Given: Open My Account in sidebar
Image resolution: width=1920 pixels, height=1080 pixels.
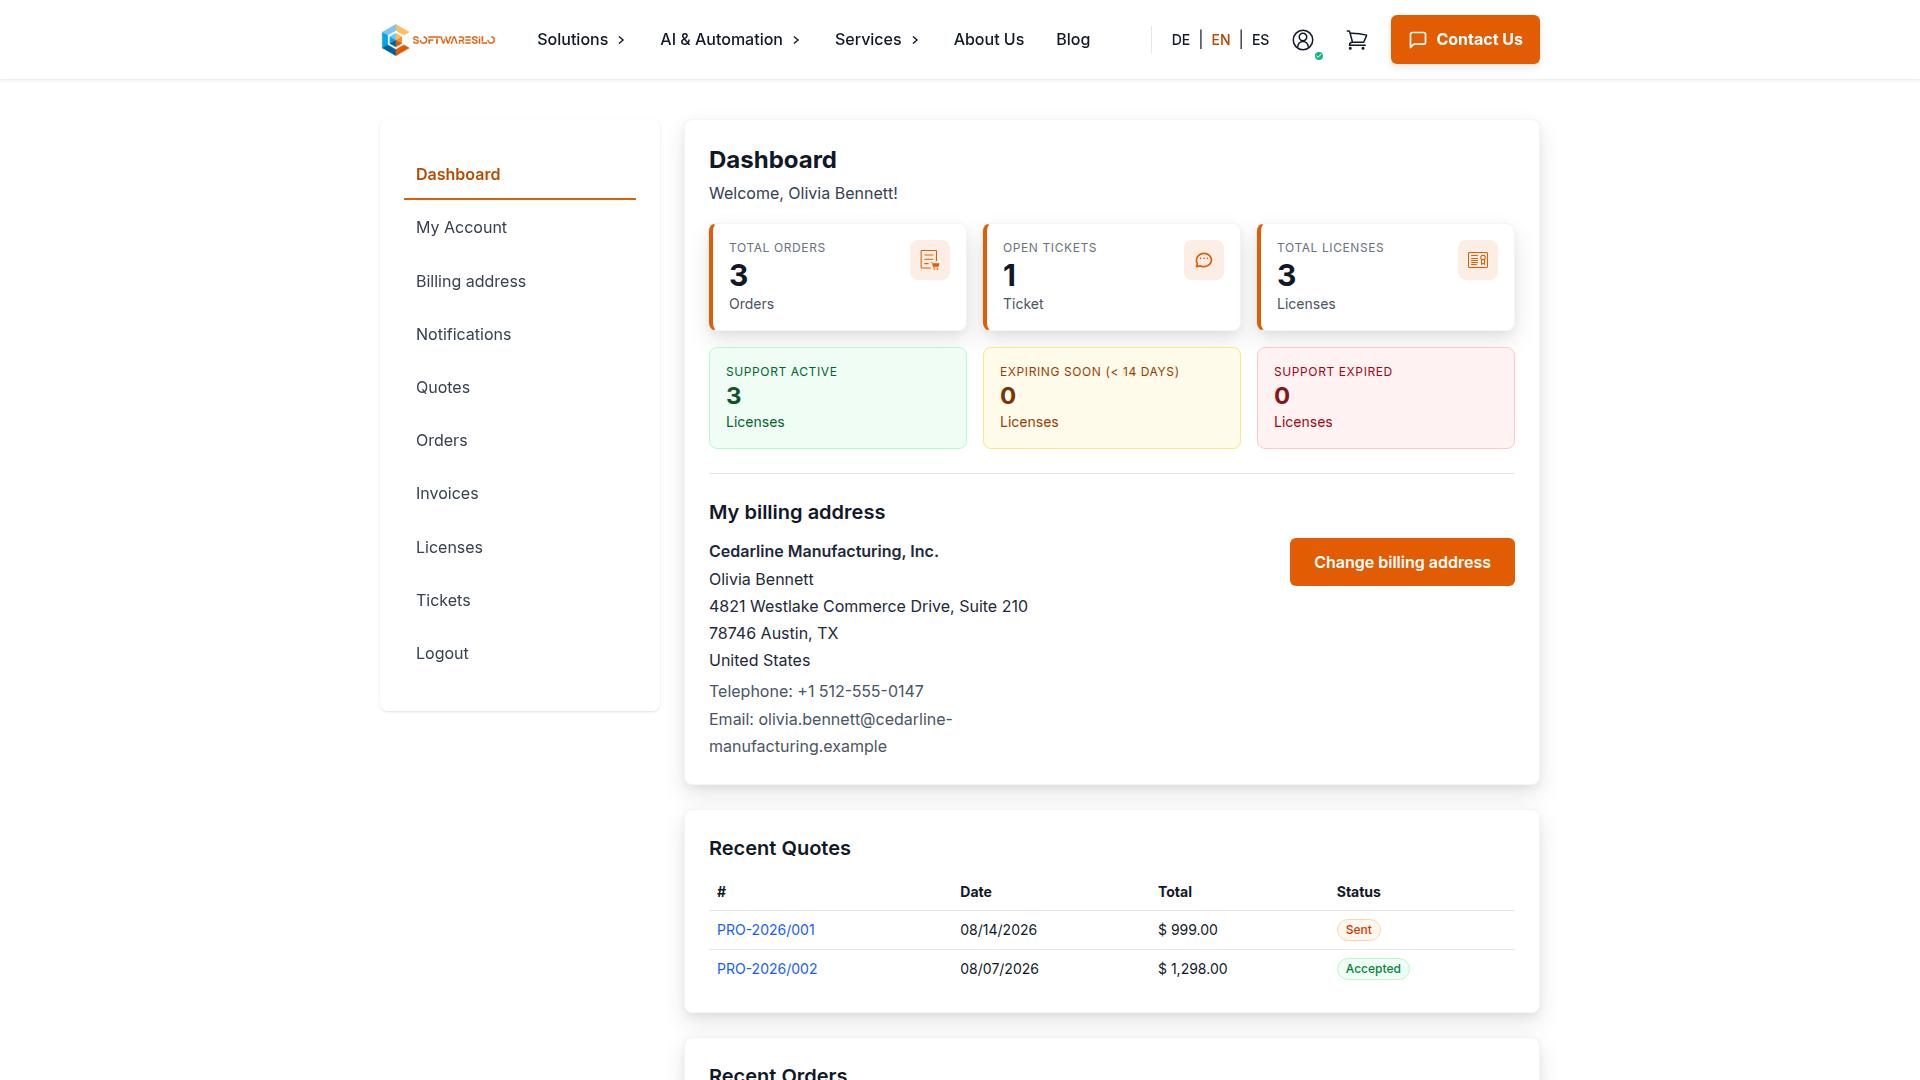Looking at the screenshot, I should 520,227.
